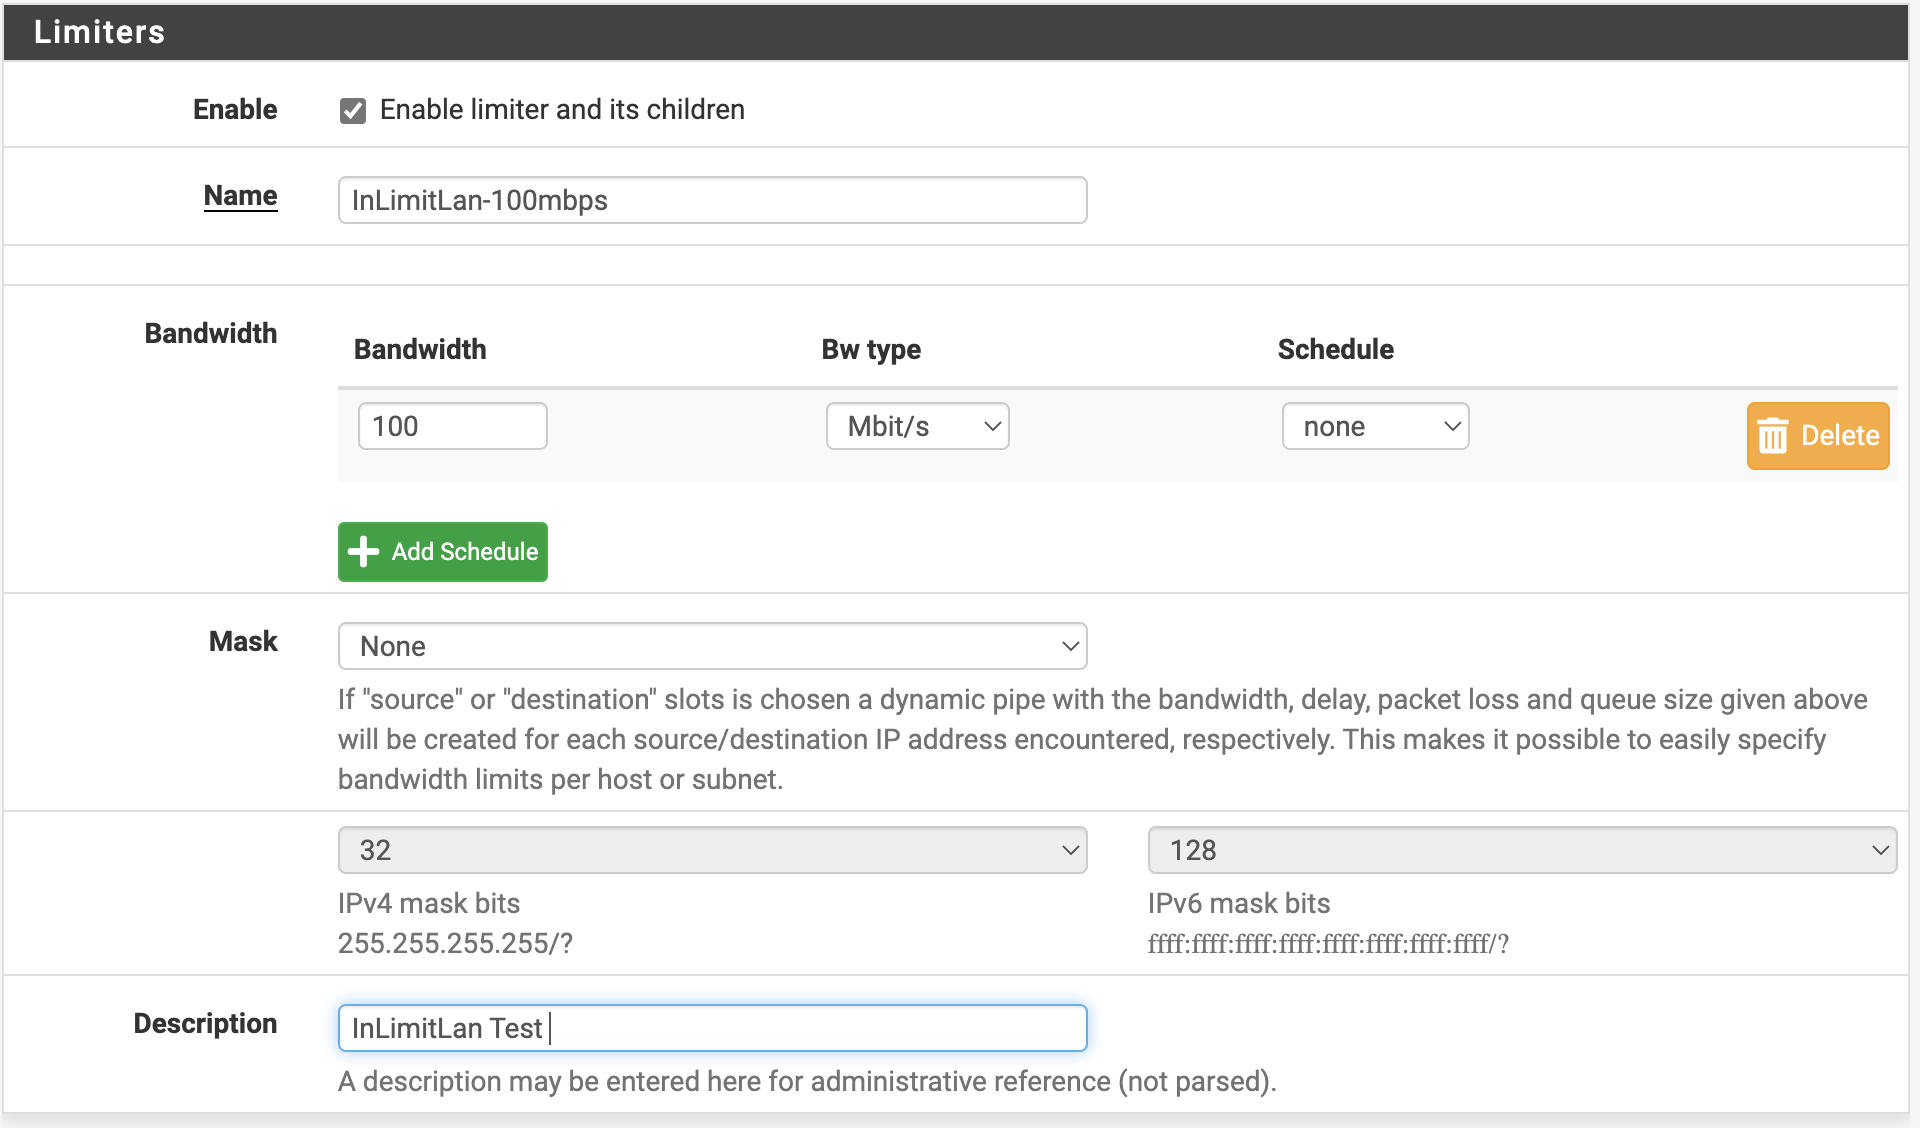Viewport: 1920px width, 1128px height.
Task: Click the "IPv4 mask bits" help text
Action: point(429,904)
